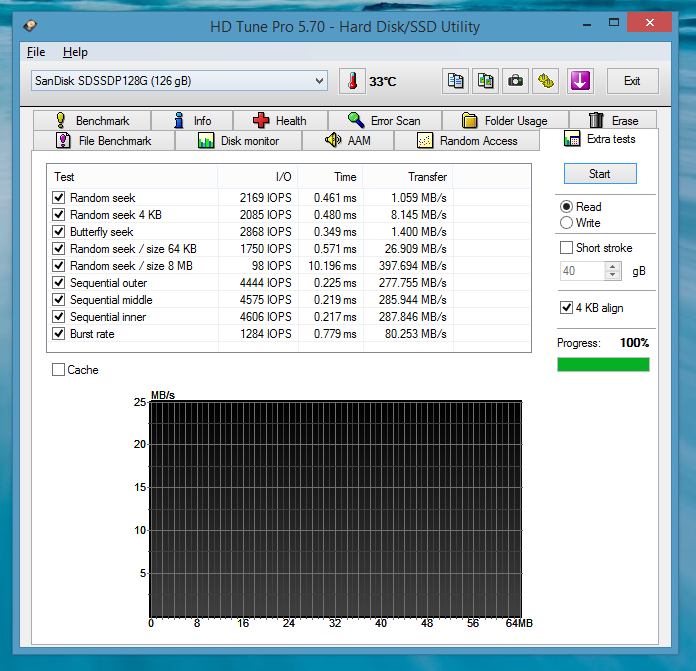Click the 2169 IOPS value
696x671 pixels.
tap(265, 197)
